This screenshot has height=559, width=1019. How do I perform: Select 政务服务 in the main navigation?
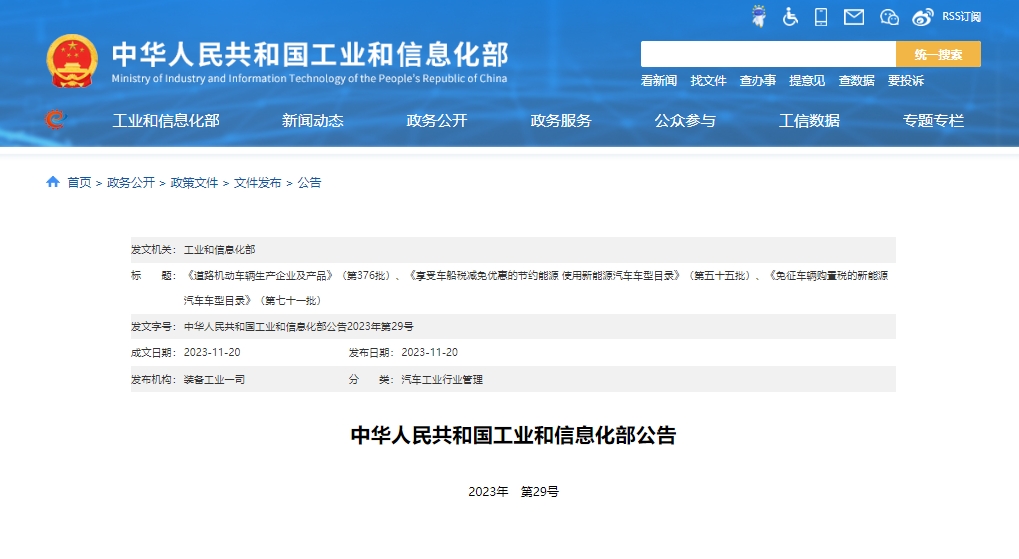(x=561, y=121)
